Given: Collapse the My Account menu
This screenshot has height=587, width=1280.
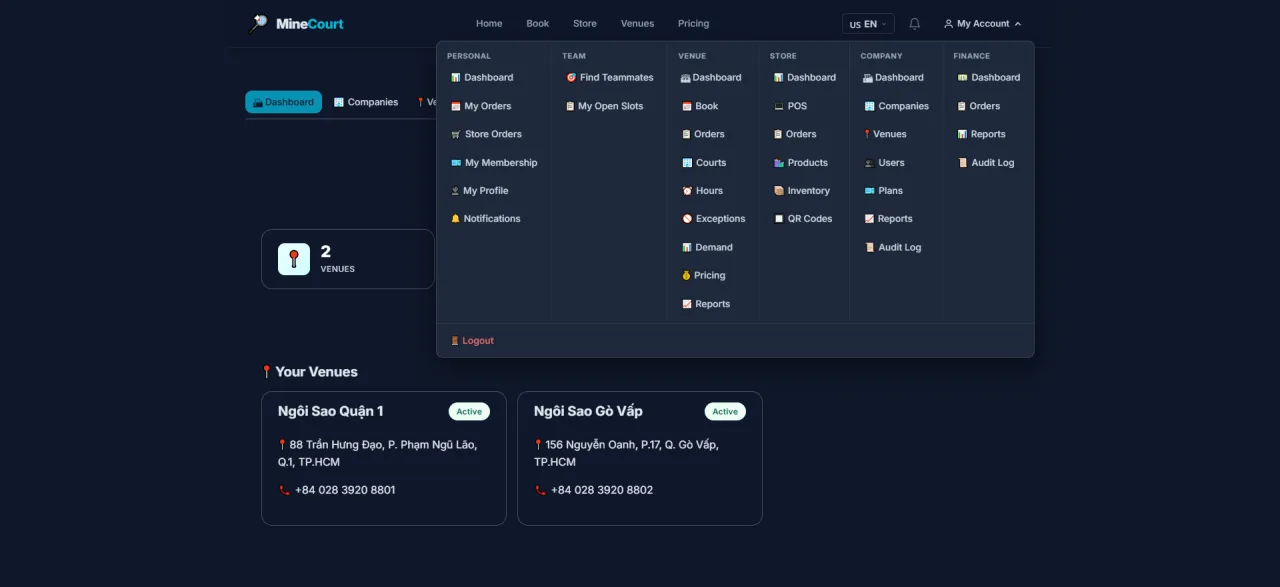Looking at the screenshot, I should [x=982, y=24].
